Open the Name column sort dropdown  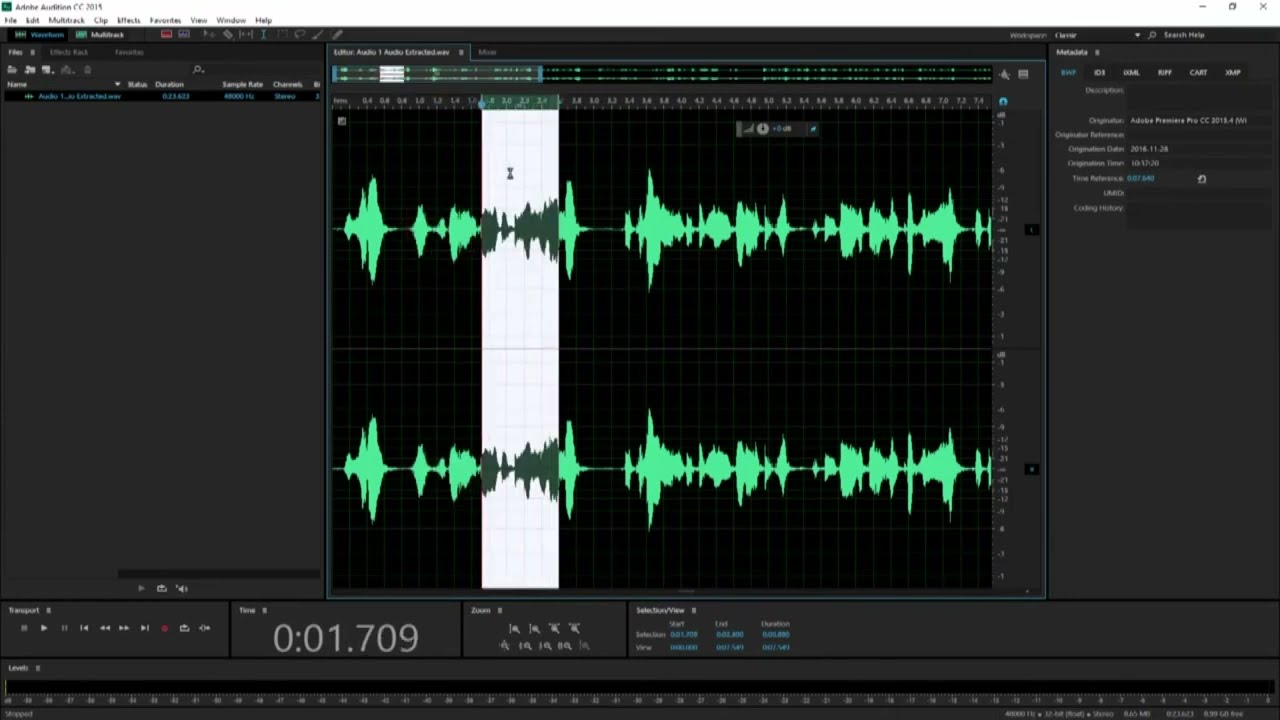117,84
